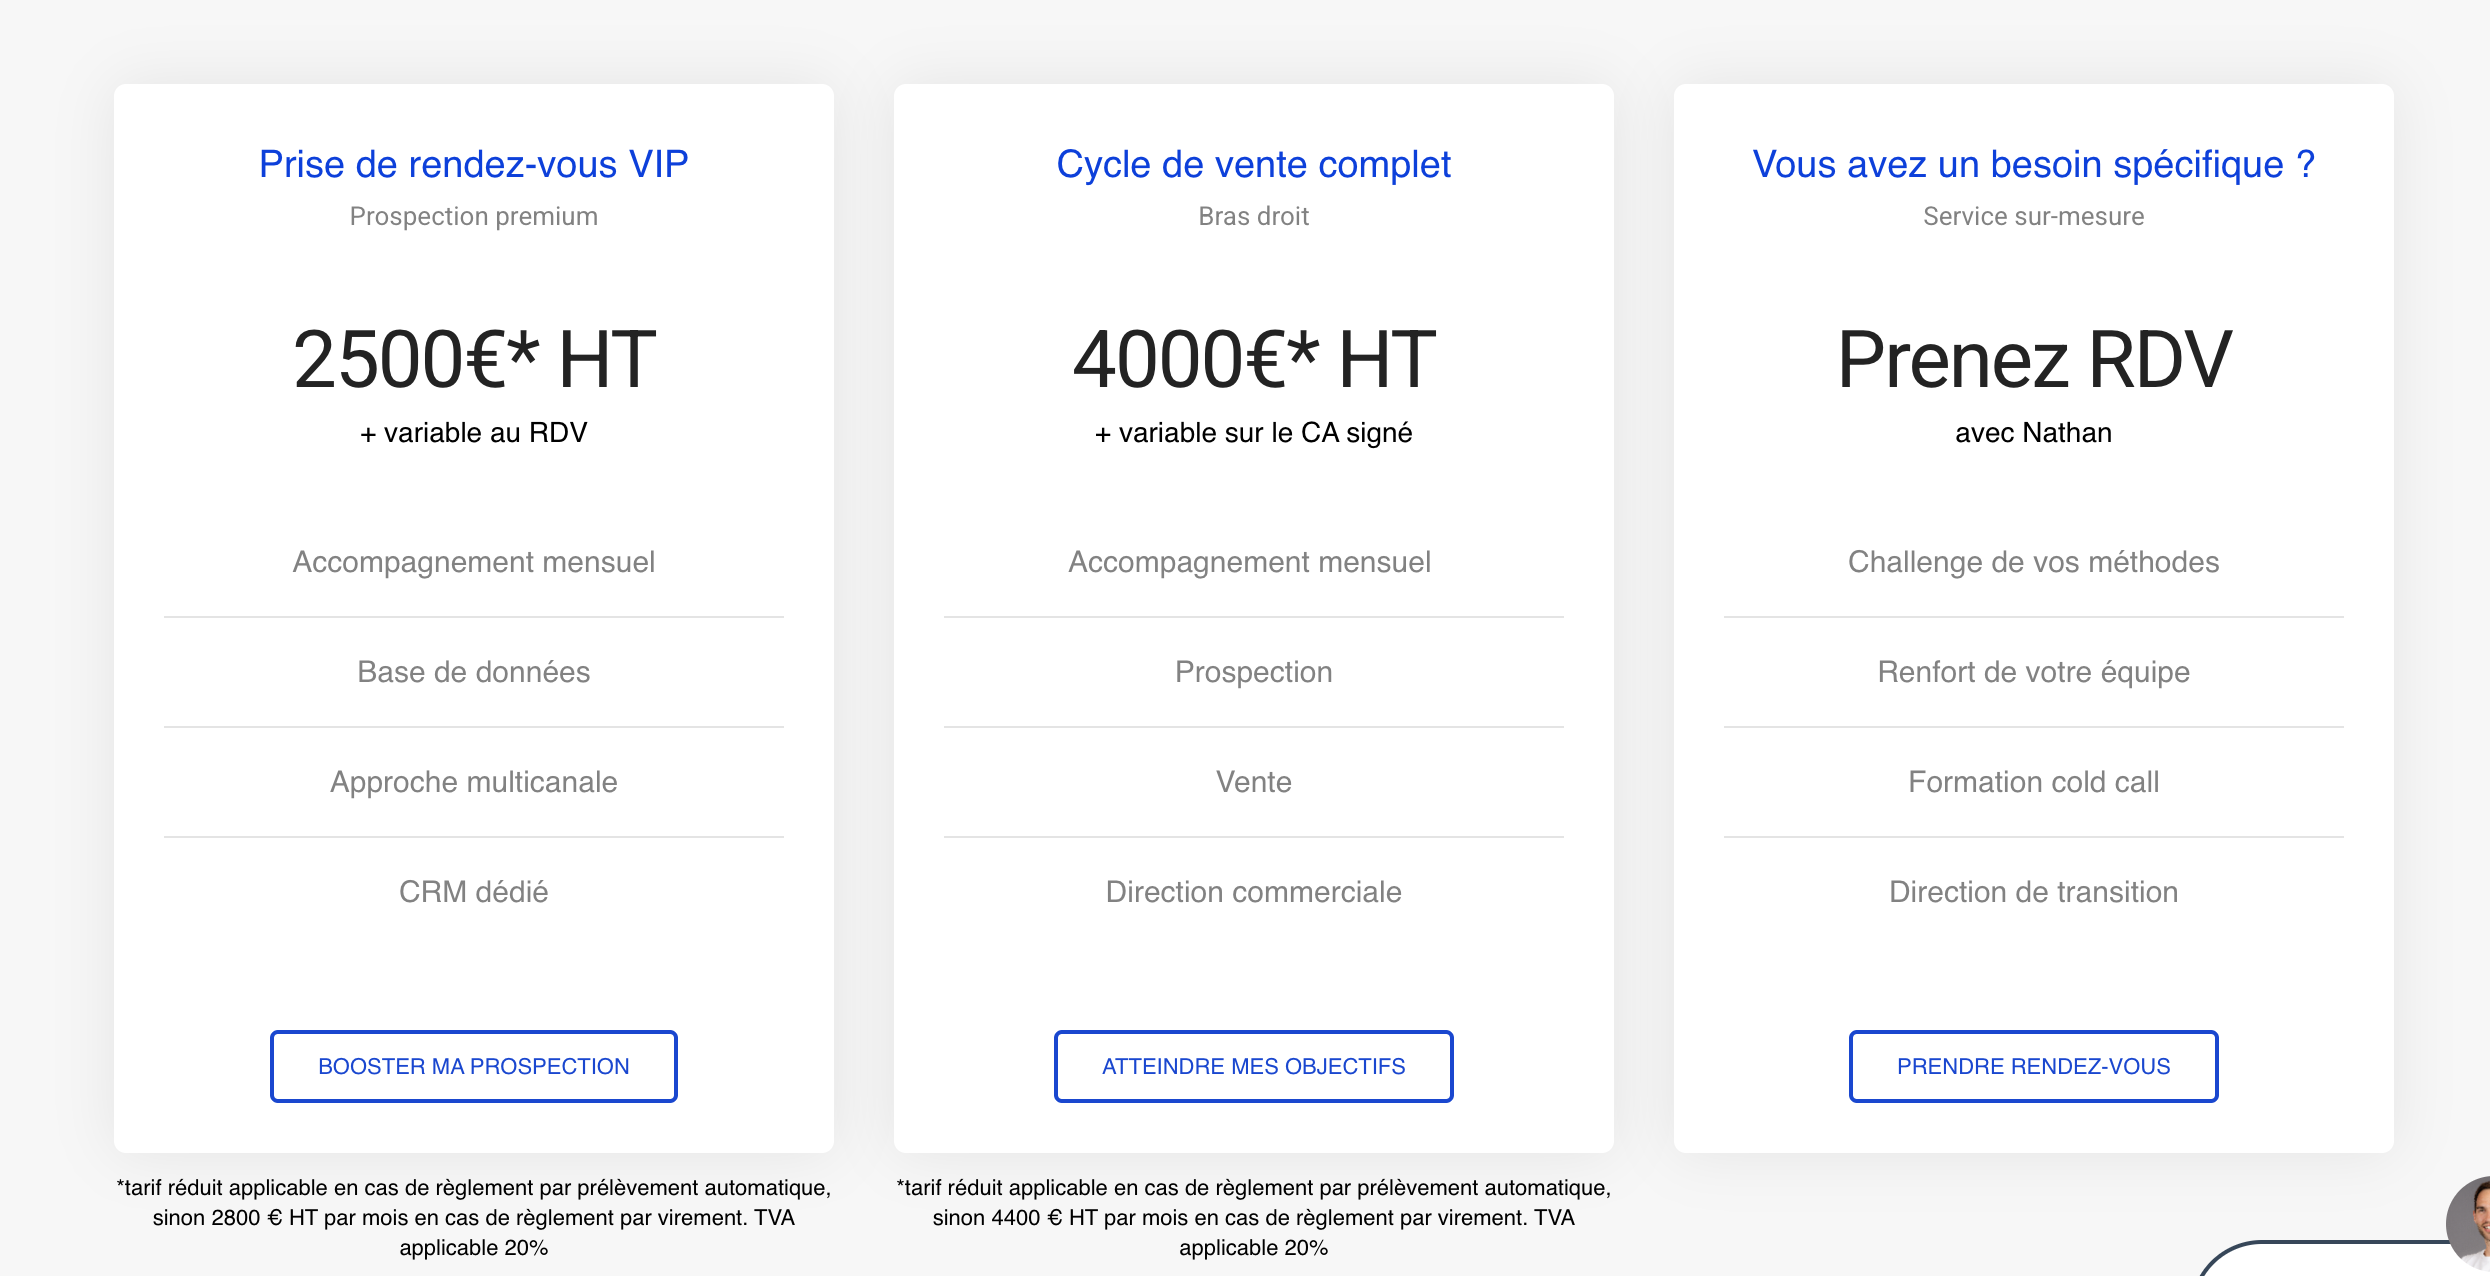Viewport: 2490px width, 1276px height.
Task: Click the BOOSTER MA PROSPECTION button
Action: 473,1066
